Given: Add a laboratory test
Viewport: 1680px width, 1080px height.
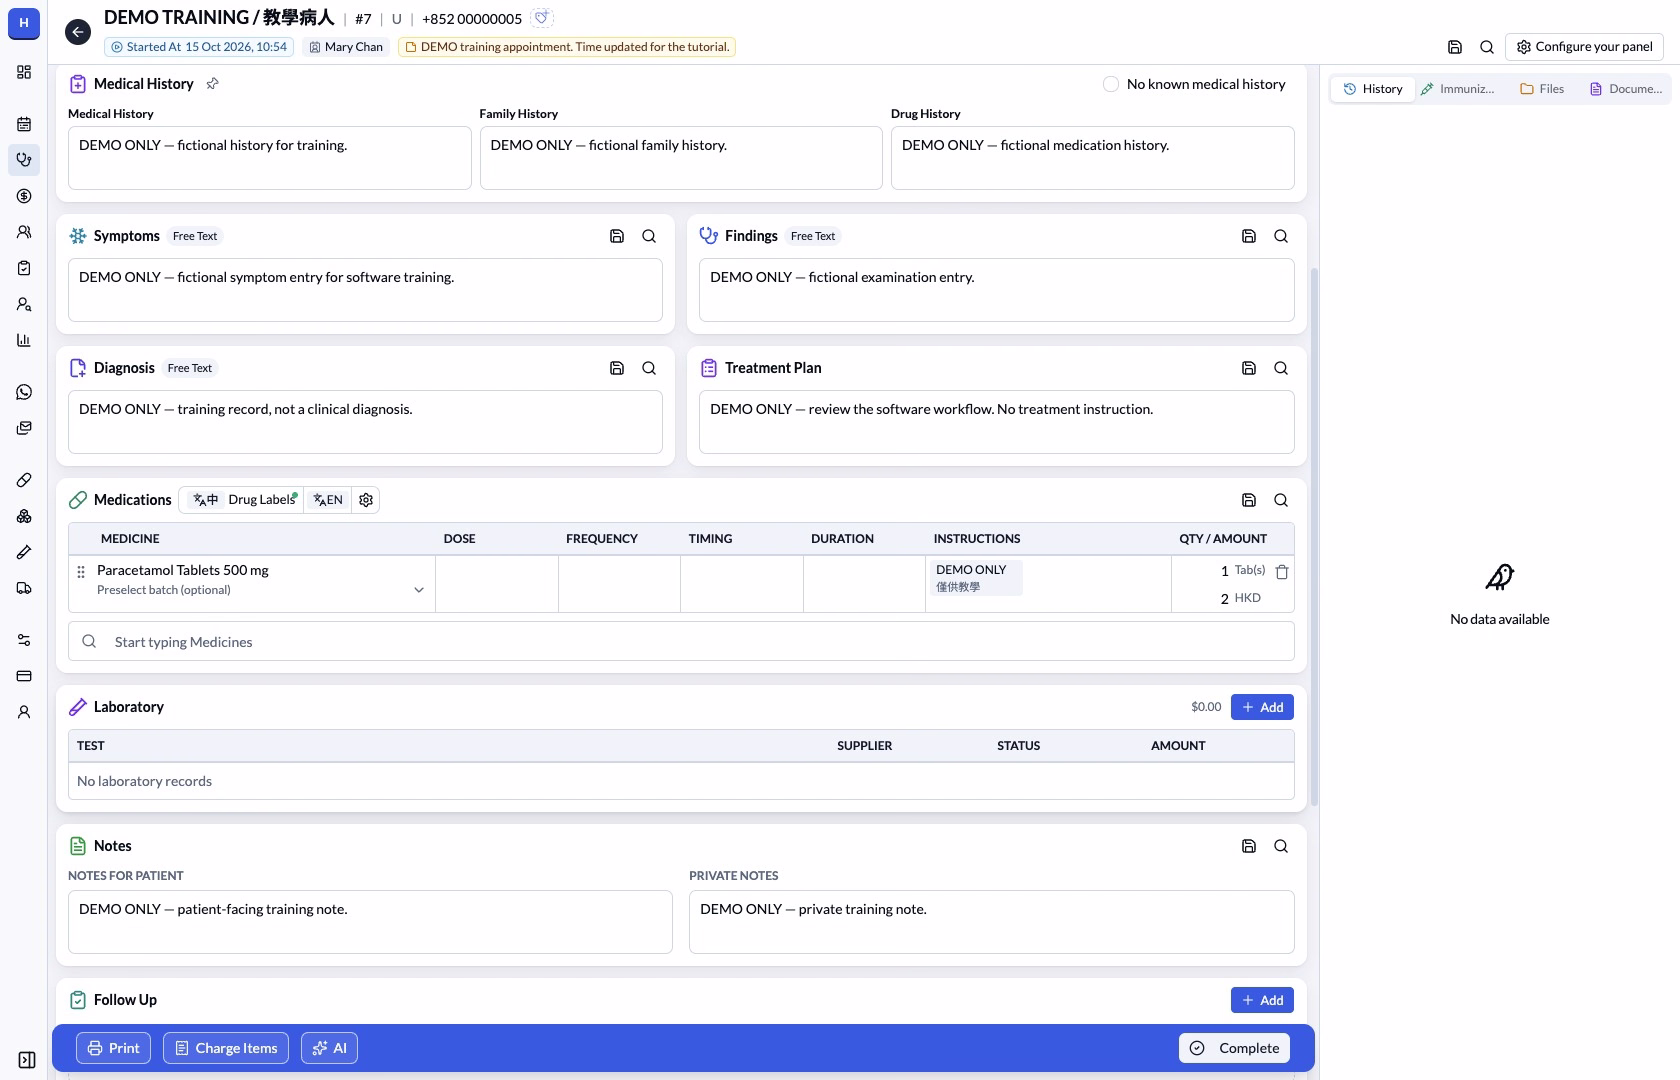Looking at the screenshot, I should point(1262,707).
